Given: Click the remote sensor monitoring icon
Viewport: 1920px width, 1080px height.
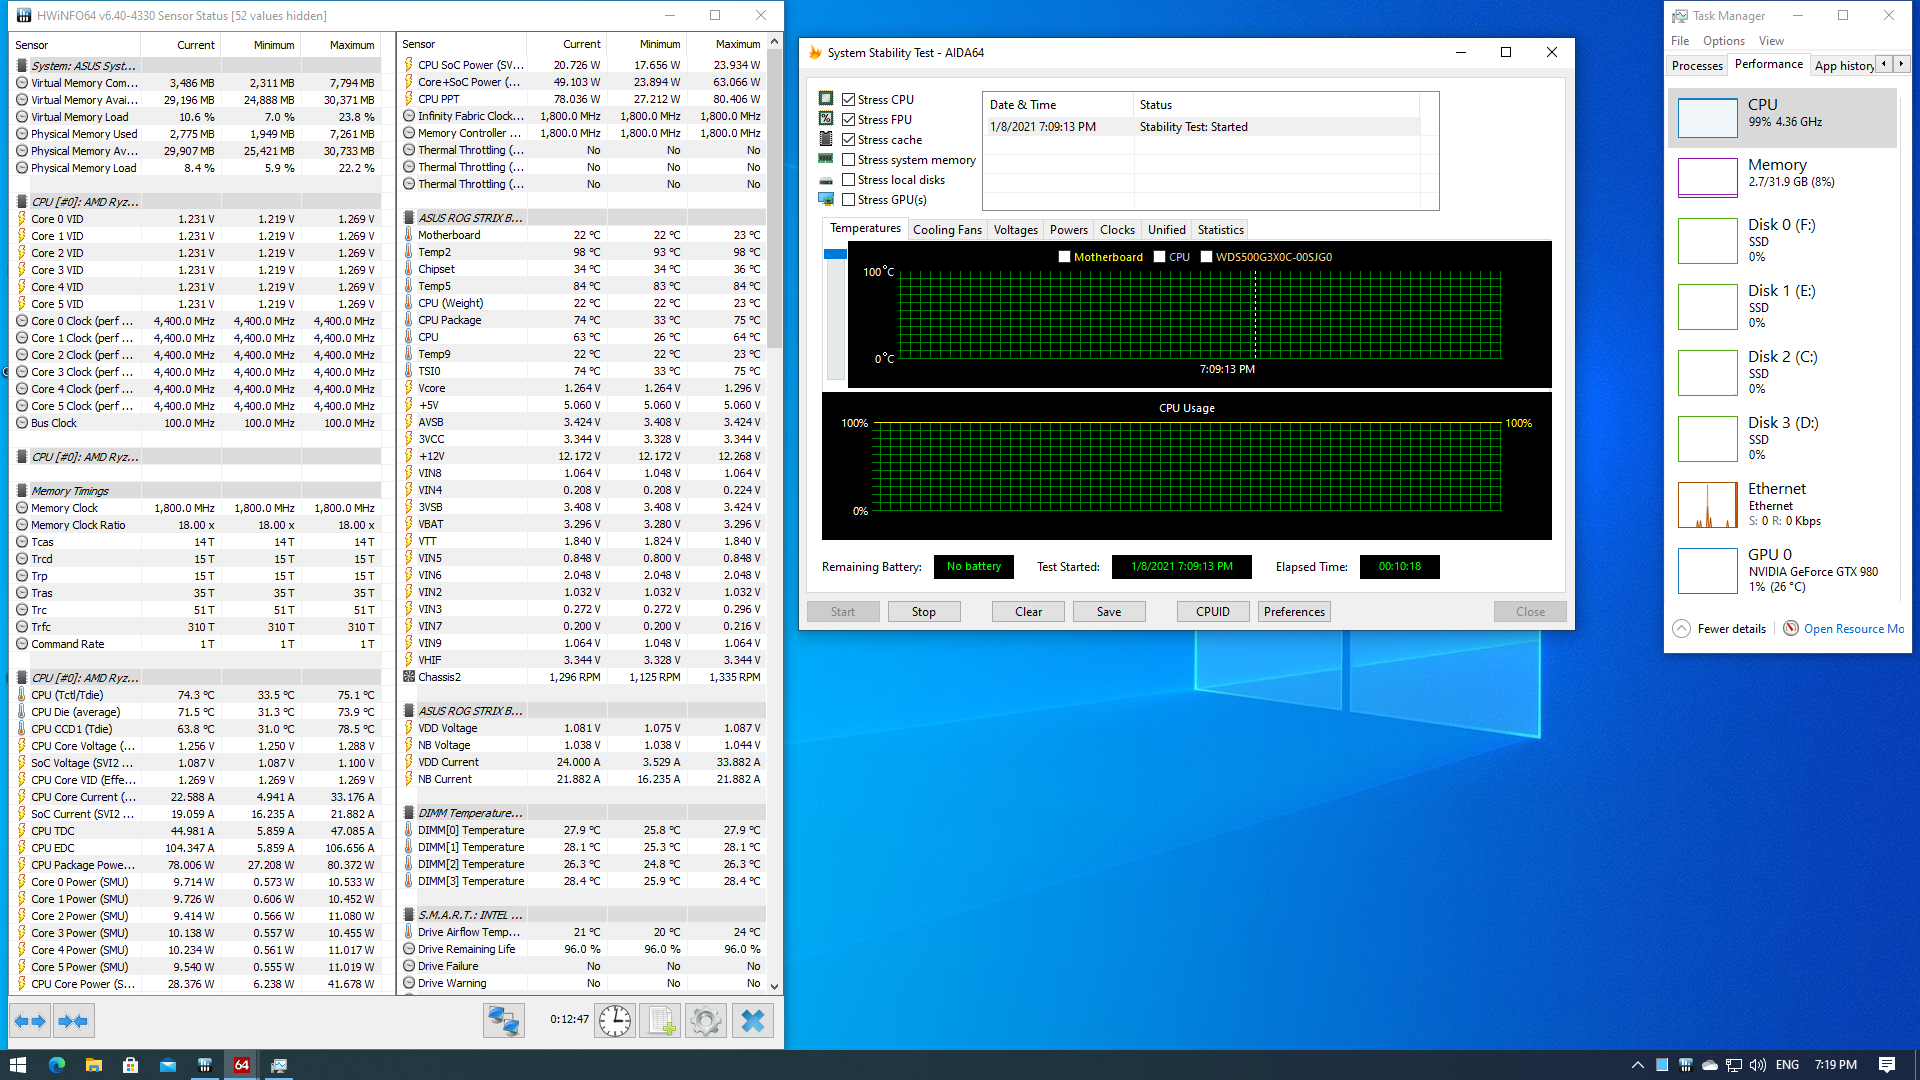Looking at the screenshot, I should [x=503, y=1020].
